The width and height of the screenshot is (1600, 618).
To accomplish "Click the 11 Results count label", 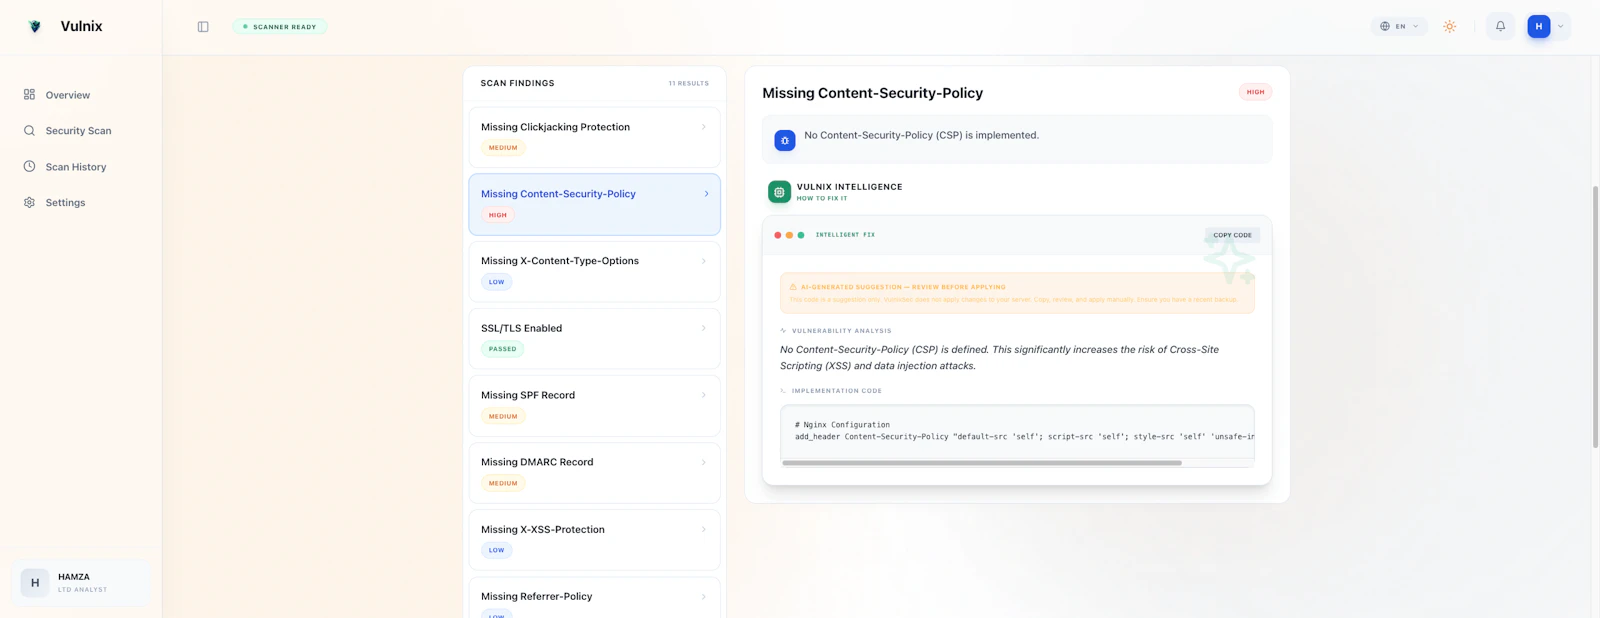I will click(x=689, y=84).
